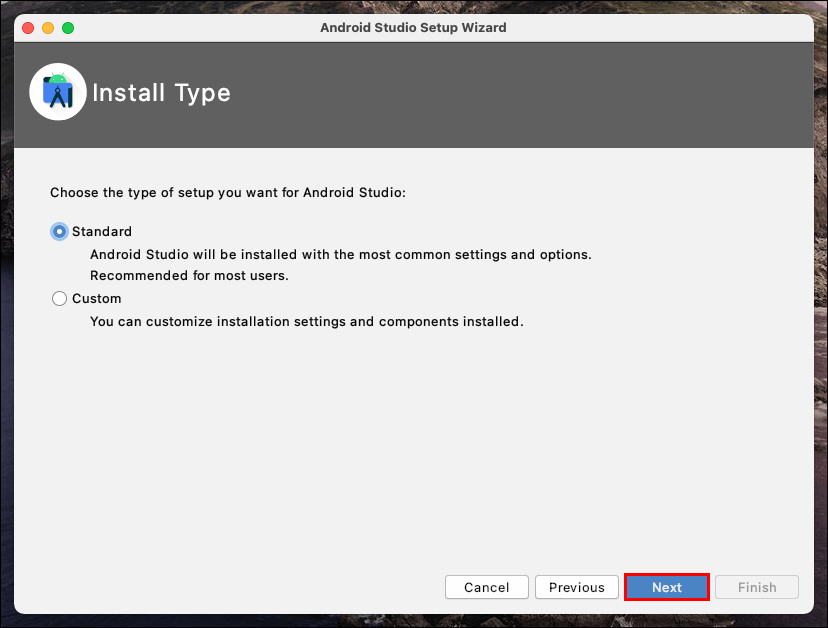
Task: Click the Android Studio logo icon
Action: point(58,92)
